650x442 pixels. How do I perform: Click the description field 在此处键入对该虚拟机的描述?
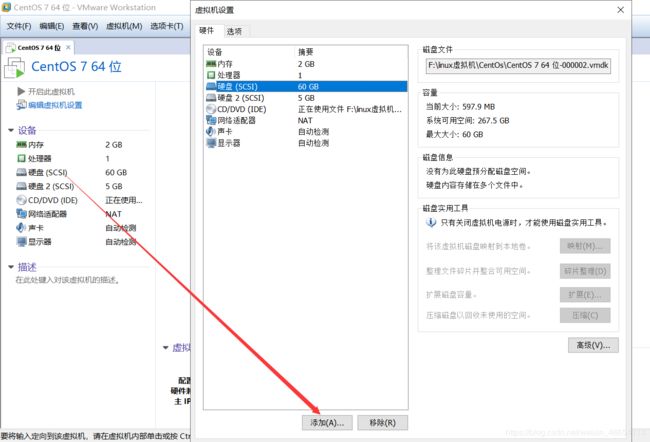68,280
